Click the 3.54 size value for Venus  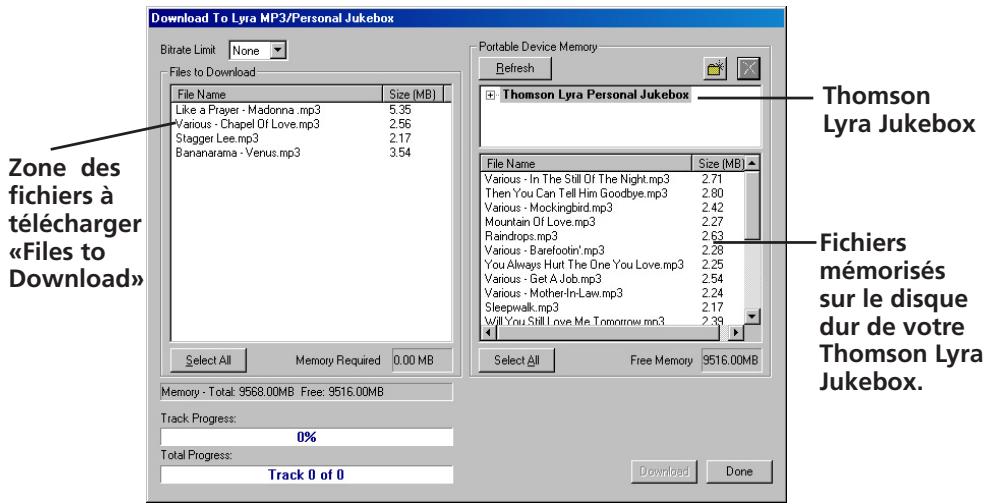400,153
